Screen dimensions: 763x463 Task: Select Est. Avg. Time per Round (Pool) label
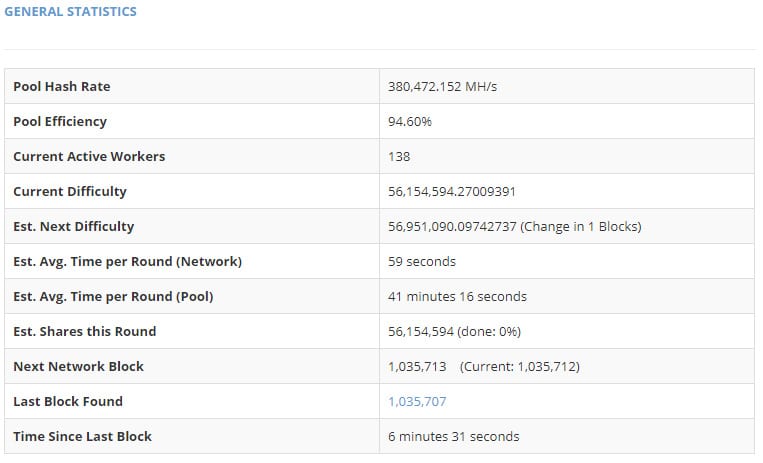point(113,296)
